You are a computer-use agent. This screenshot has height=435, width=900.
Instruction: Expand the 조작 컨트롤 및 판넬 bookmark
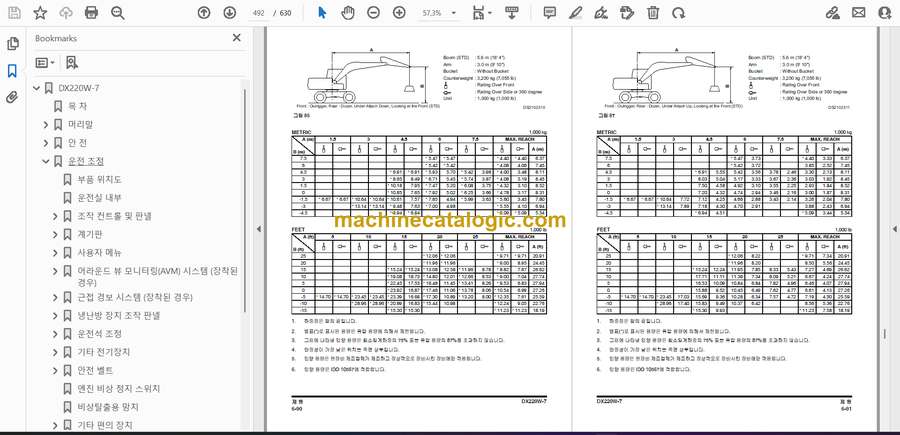pos(55,216)
